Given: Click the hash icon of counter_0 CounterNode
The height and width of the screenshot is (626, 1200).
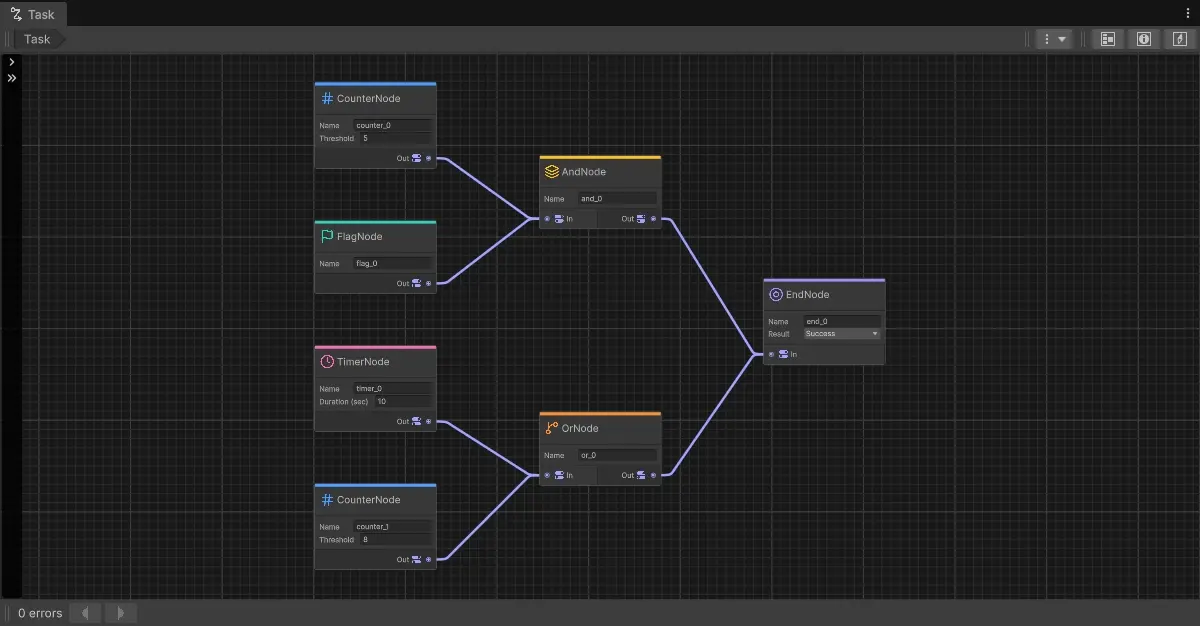Looking at the screenshot, I should click(327, 99).
